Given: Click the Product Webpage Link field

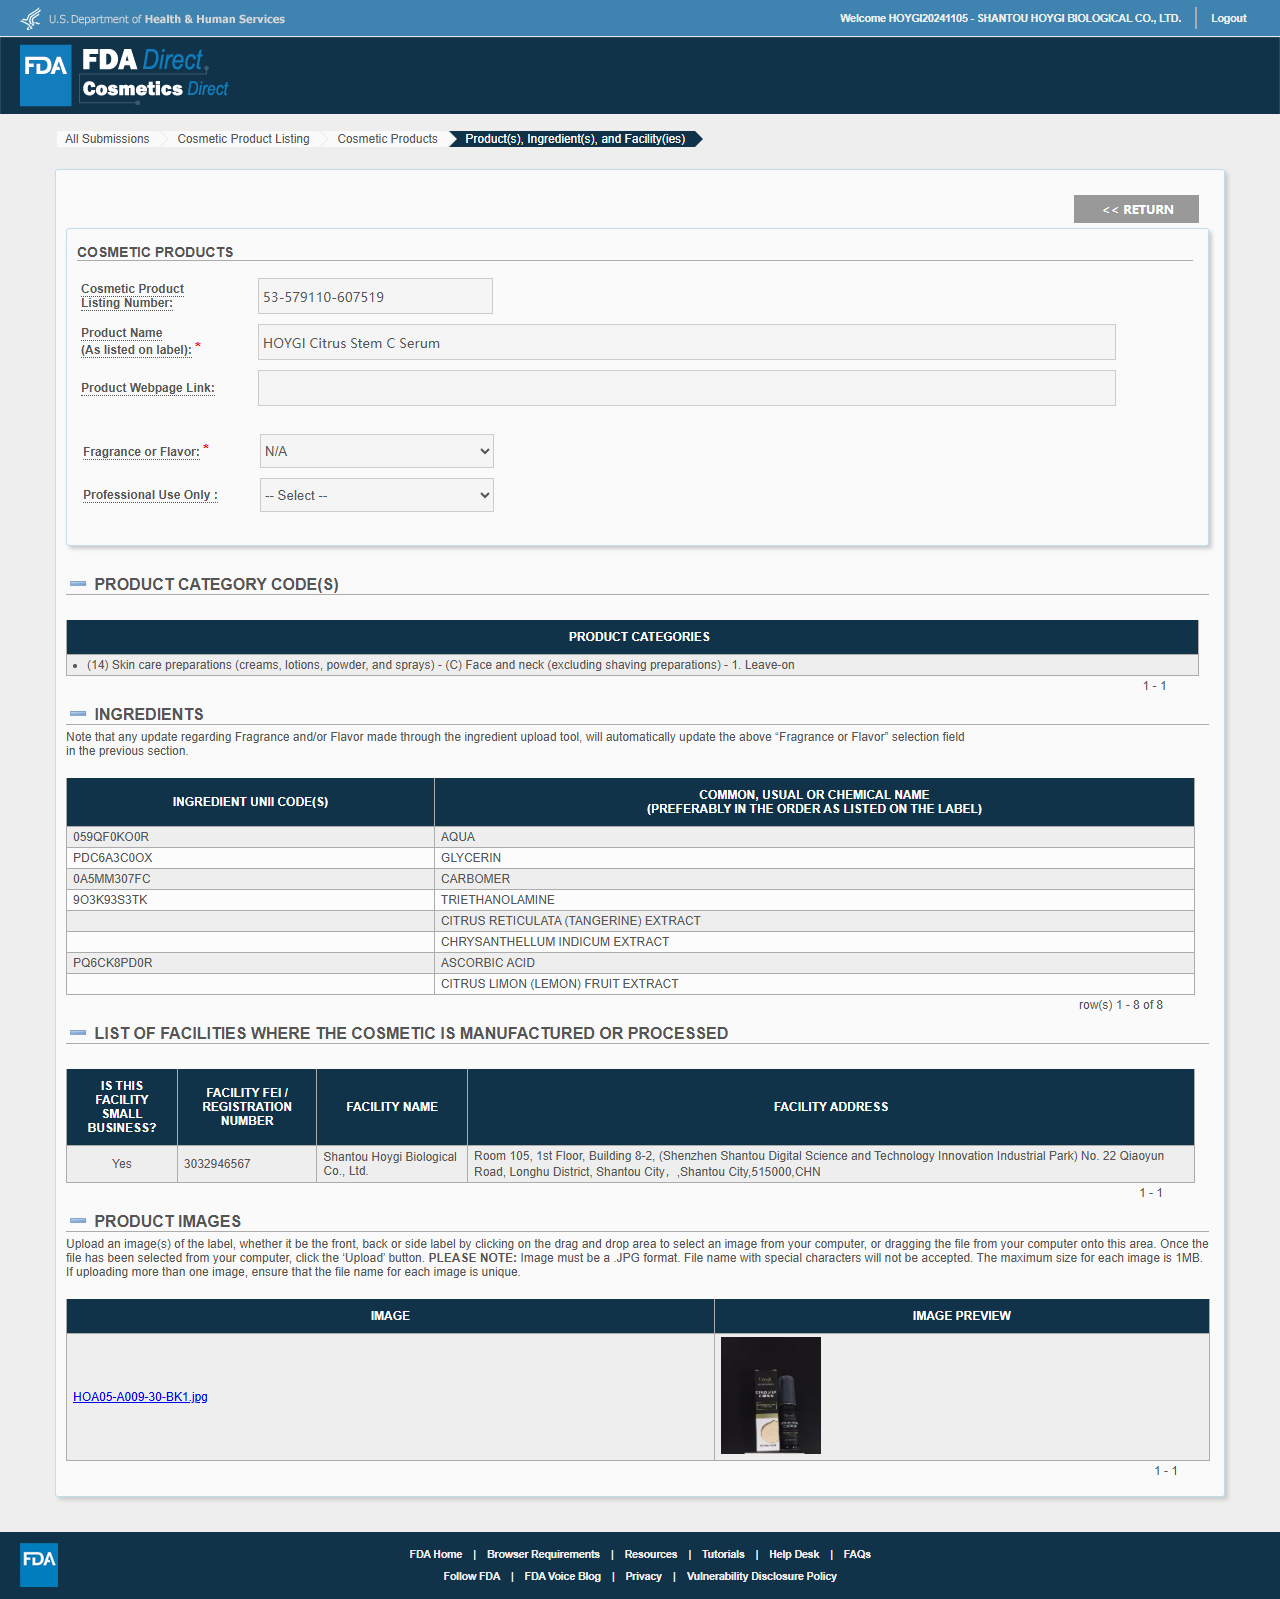Looking at the screenshot, I should point(686,388).
